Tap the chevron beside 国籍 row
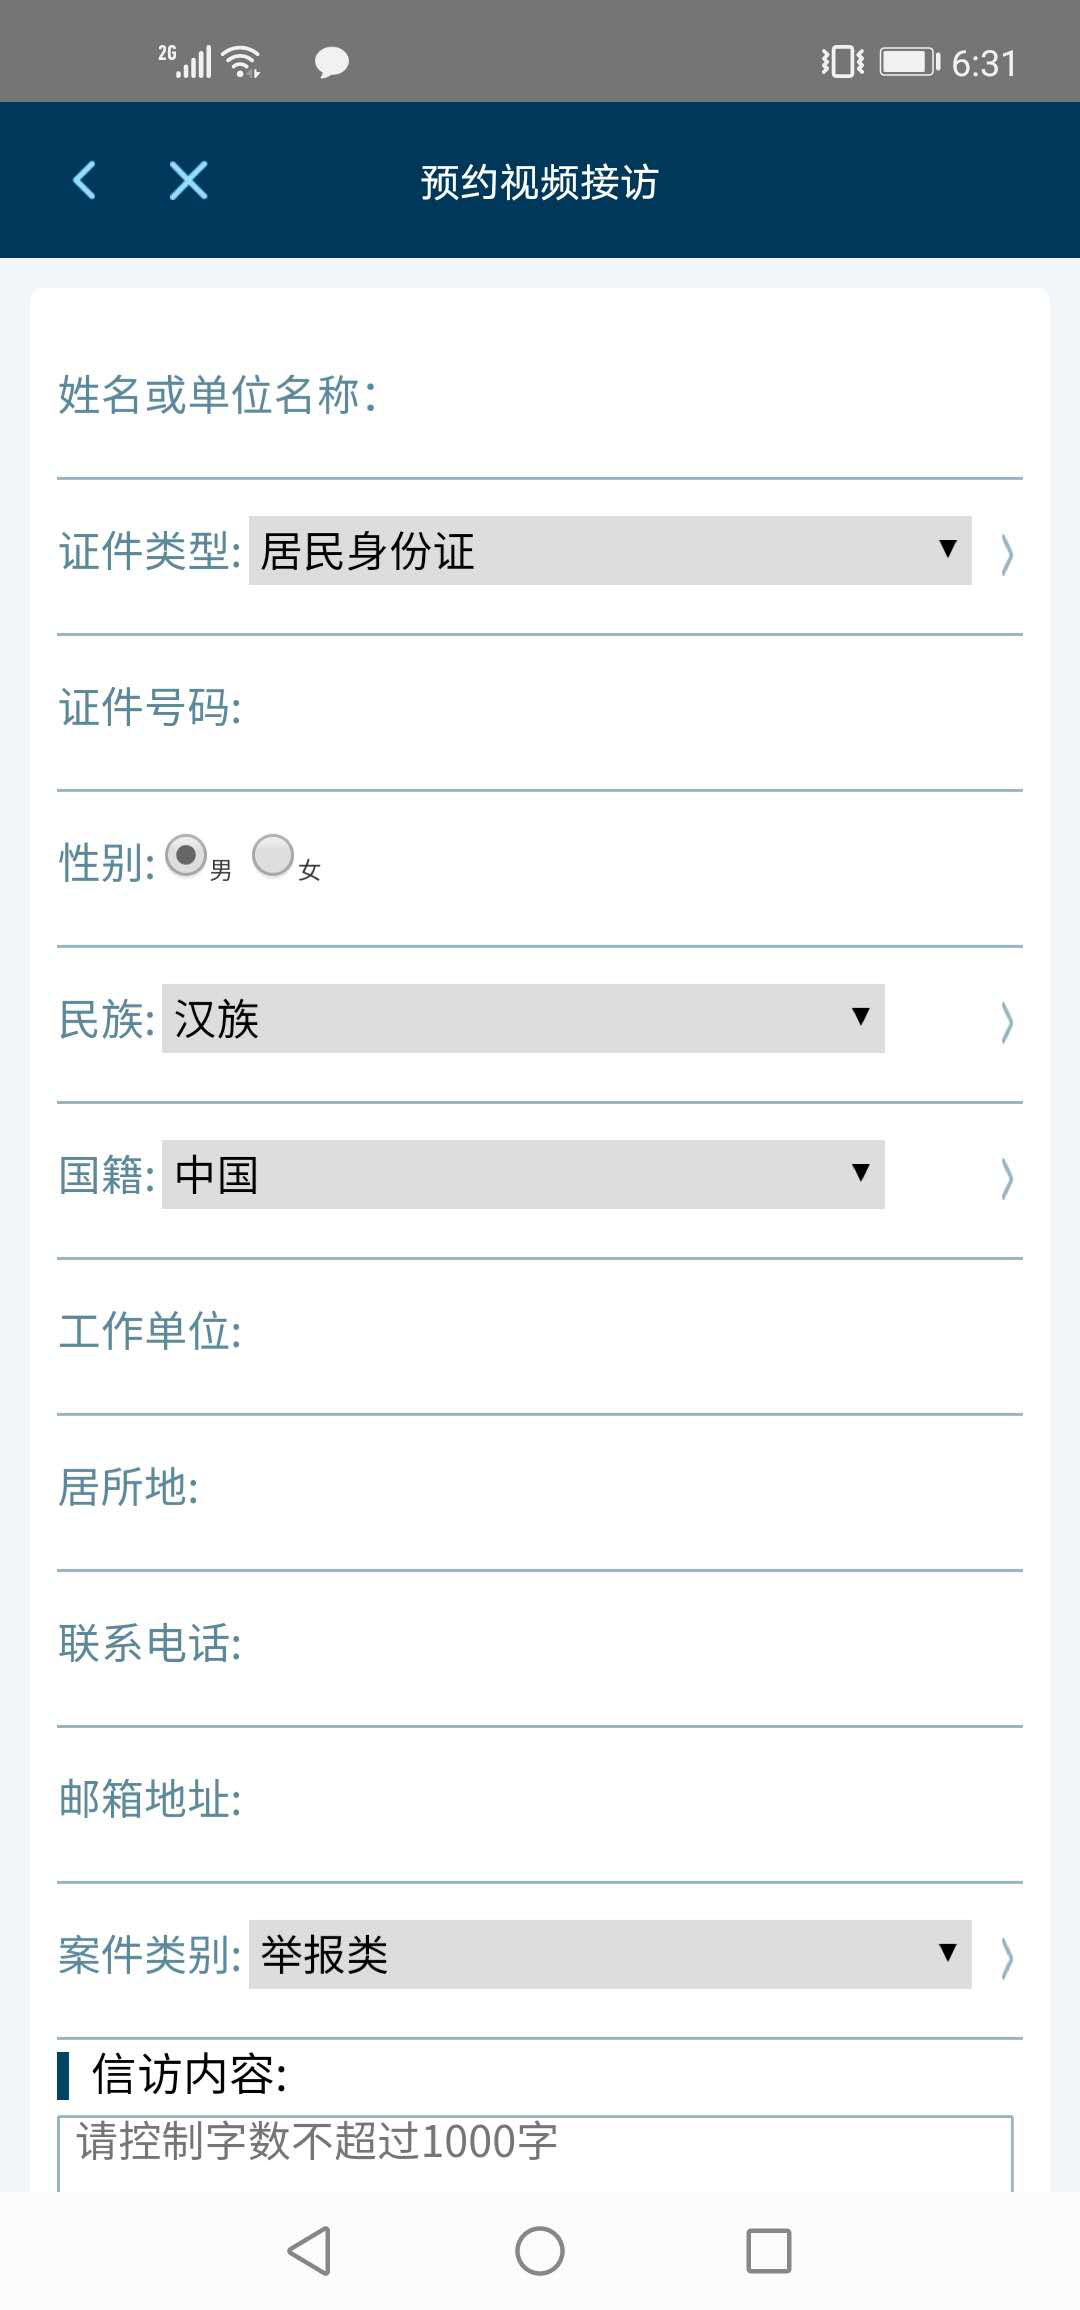The height and width of the screenshot is (2310, 1080). click(1007, 1177)
